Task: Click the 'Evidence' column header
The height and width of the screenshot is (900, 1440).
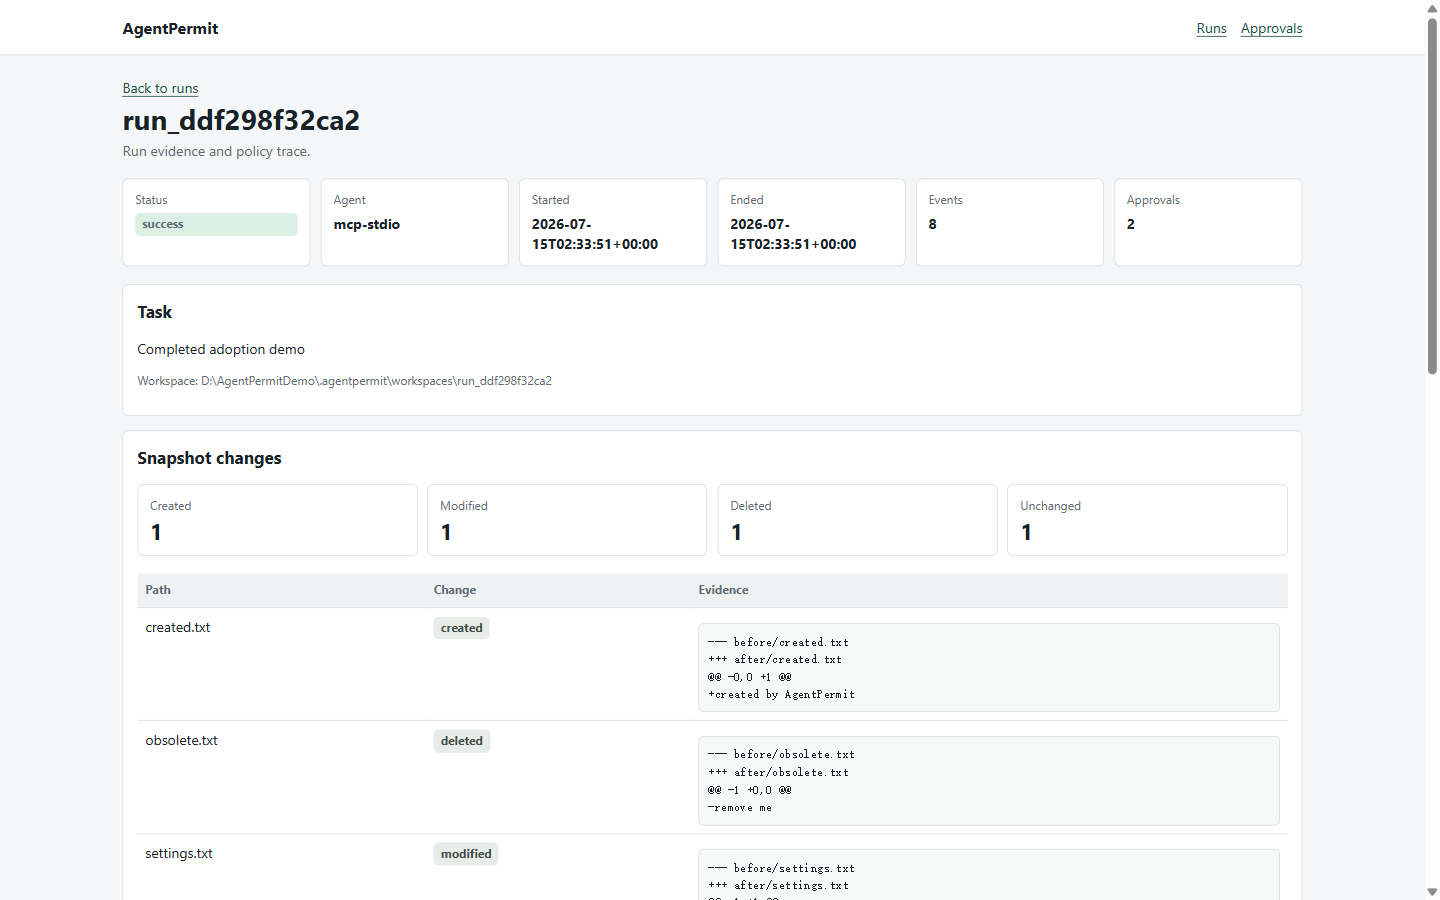Action: click(x=723, y=590)
